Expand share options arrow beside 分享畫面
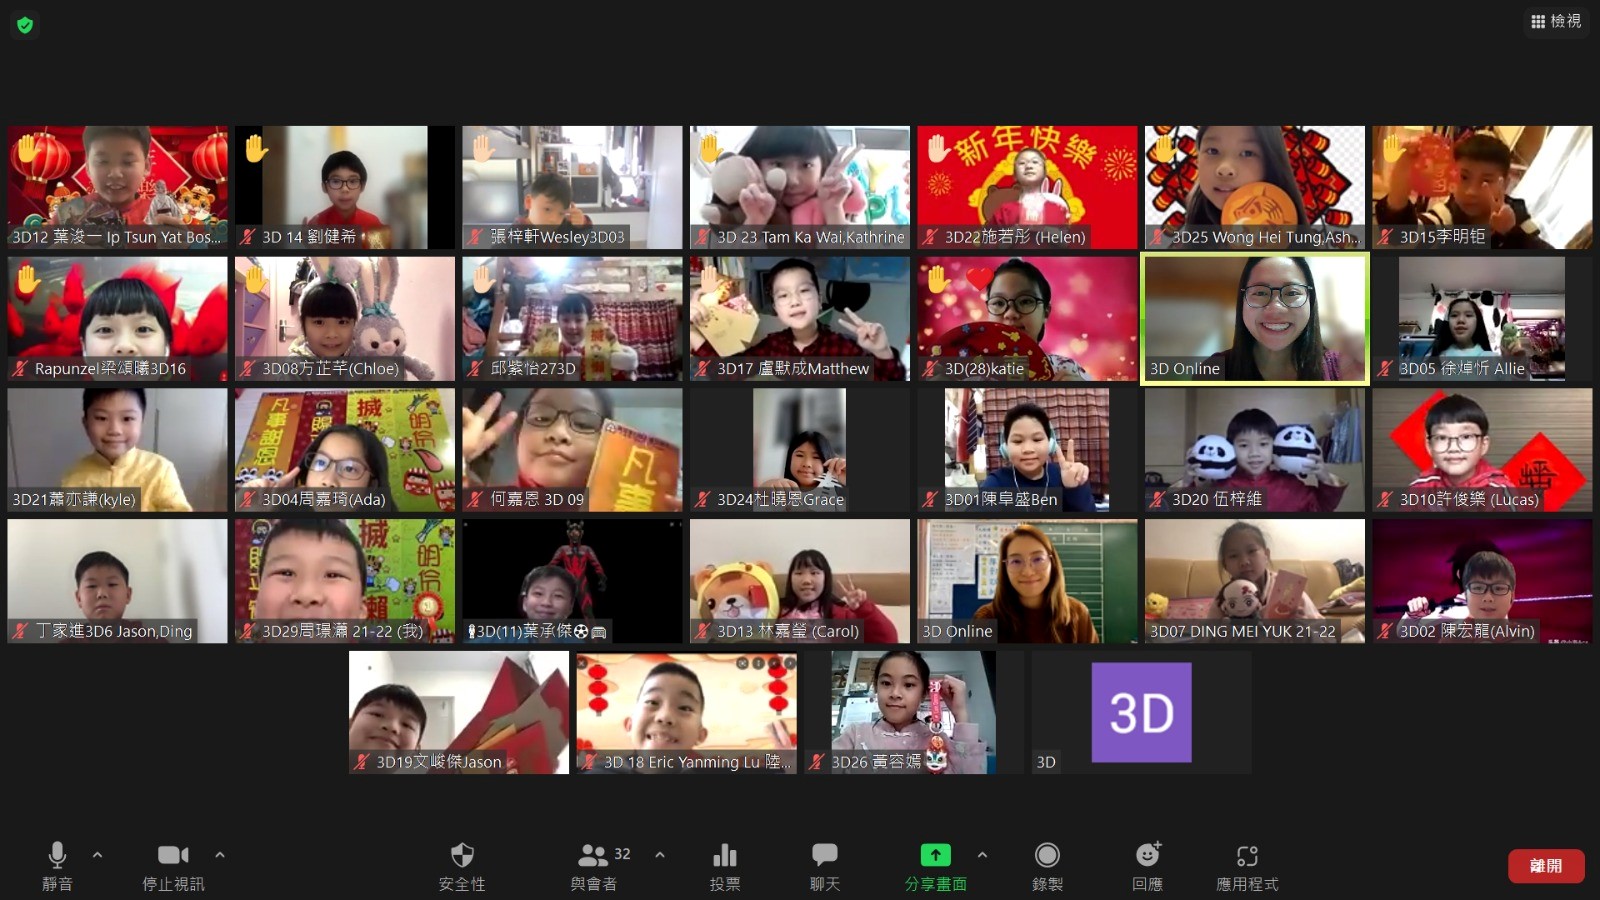The height and width of the screenshot is (900, 1600). [x=982, y=855]
